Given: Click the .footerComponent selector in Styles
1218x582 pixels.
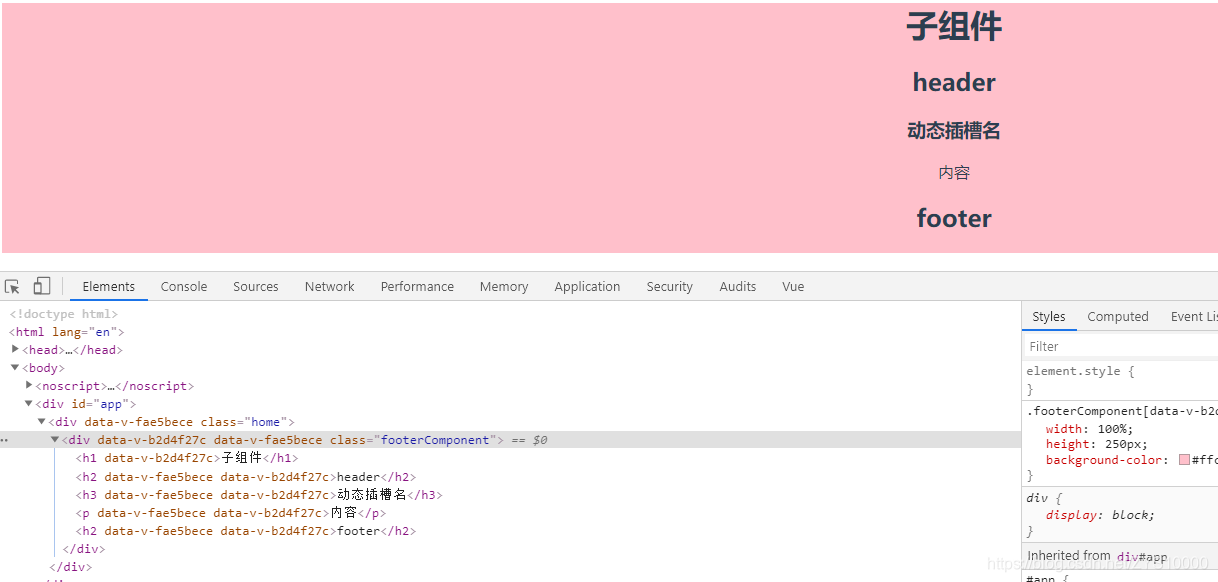Looking at the screenshot, I should click(1121, 411).
